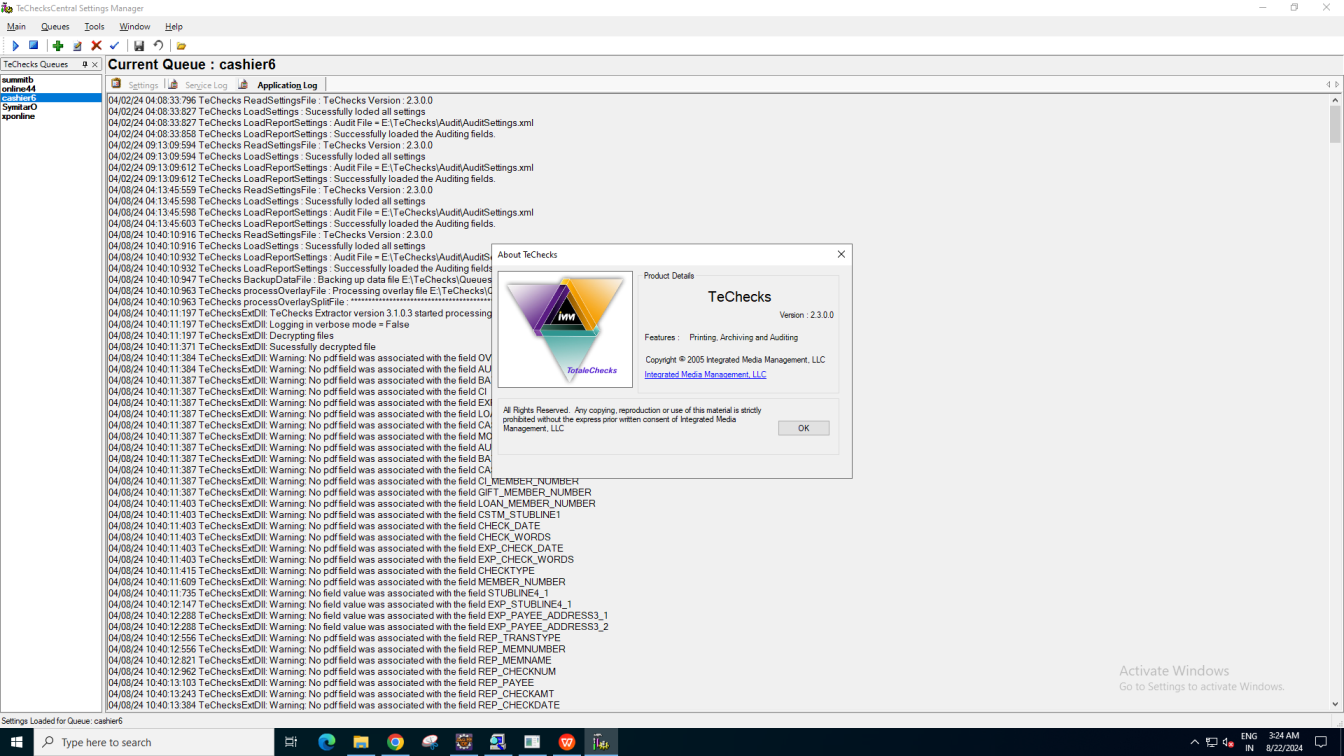Open the Tools menu
1344x756 pixels.
94,27
